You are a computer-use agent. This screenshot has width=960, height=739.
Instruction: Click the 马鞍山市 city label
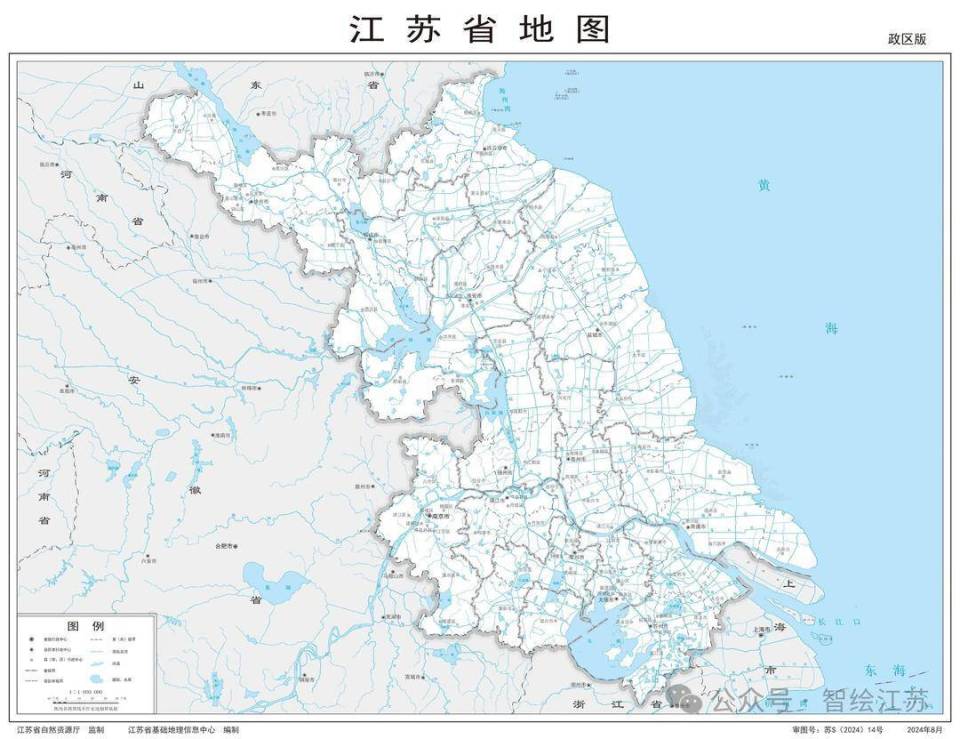coord(394,576)
